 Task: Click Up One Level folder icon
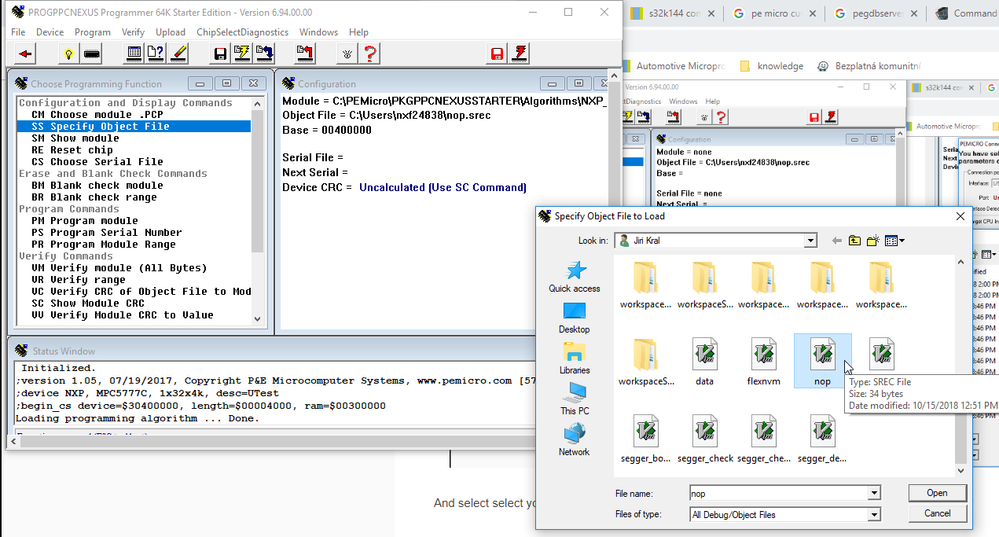coord(854,241)
